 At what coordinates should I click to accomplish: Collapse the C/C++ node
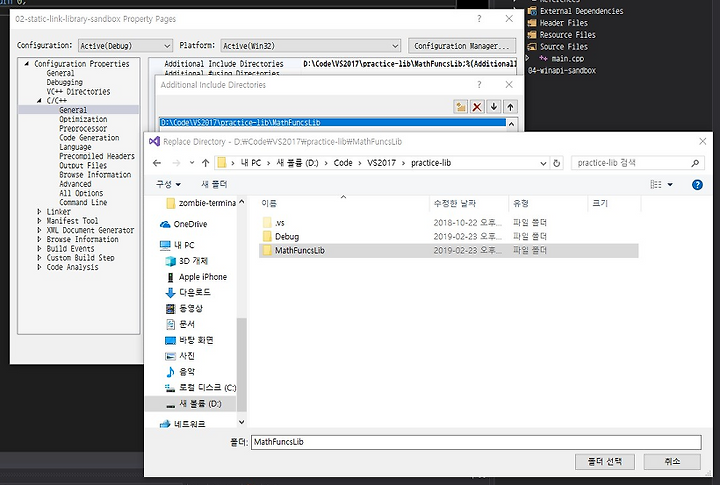[x=39, y=101]
